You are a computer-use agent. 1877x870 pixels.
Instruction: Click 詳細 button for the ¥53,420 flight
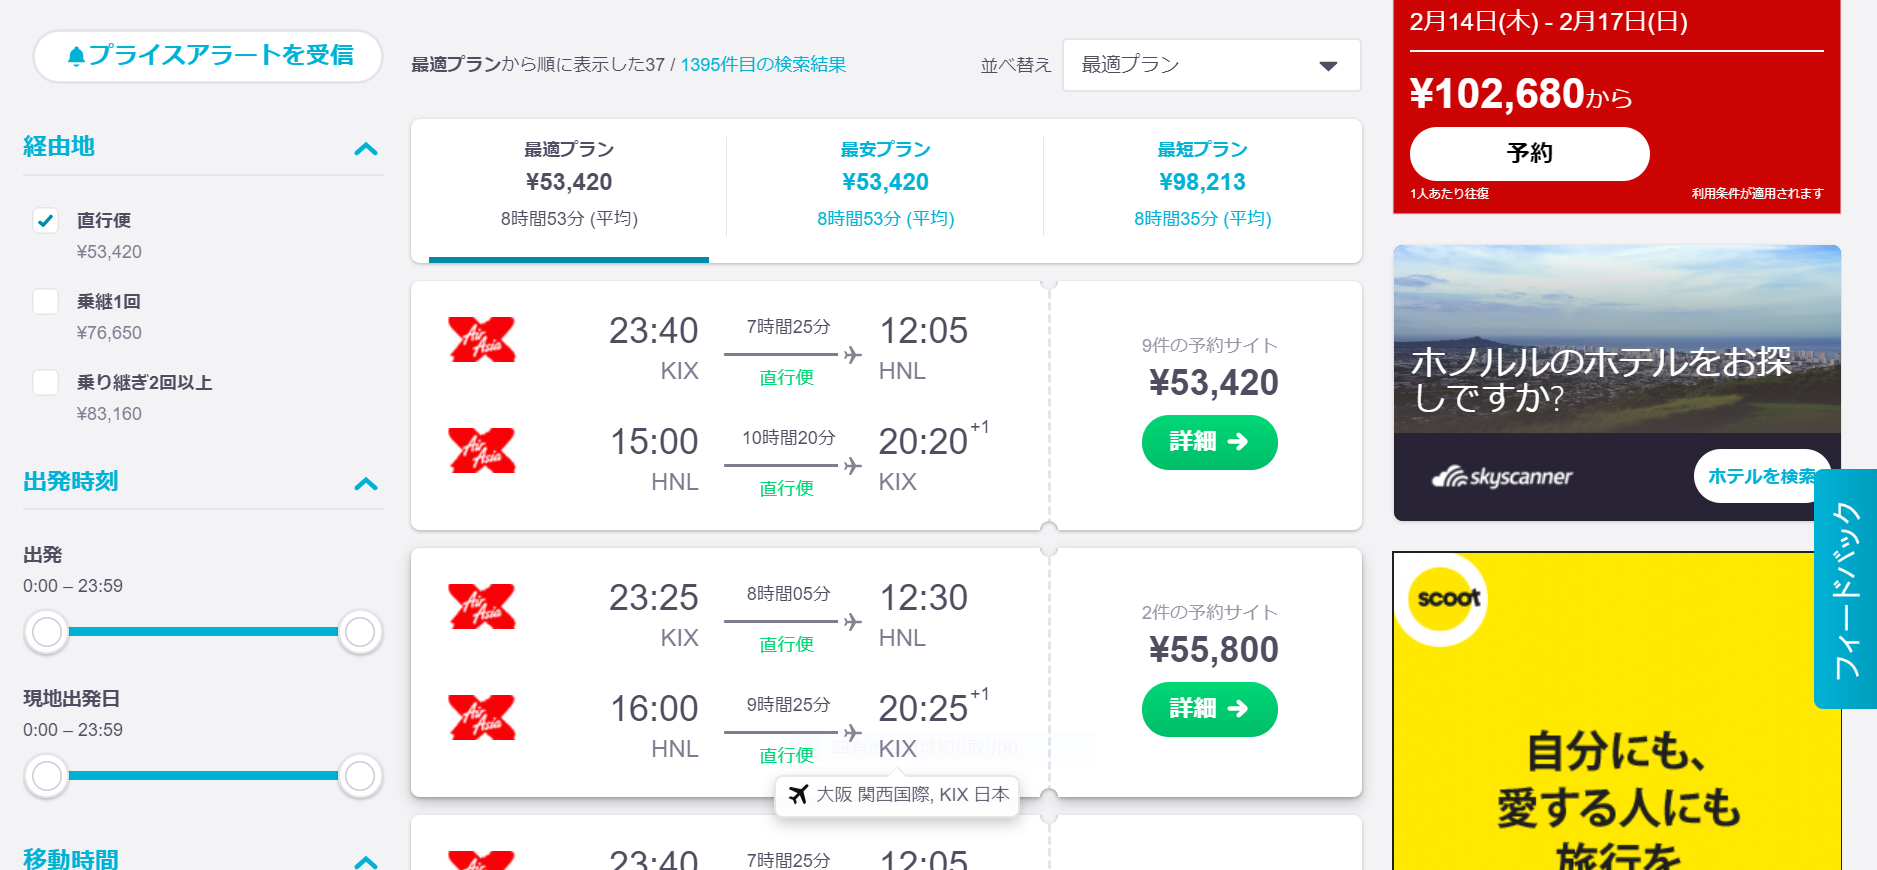[x=1209, y=442]
